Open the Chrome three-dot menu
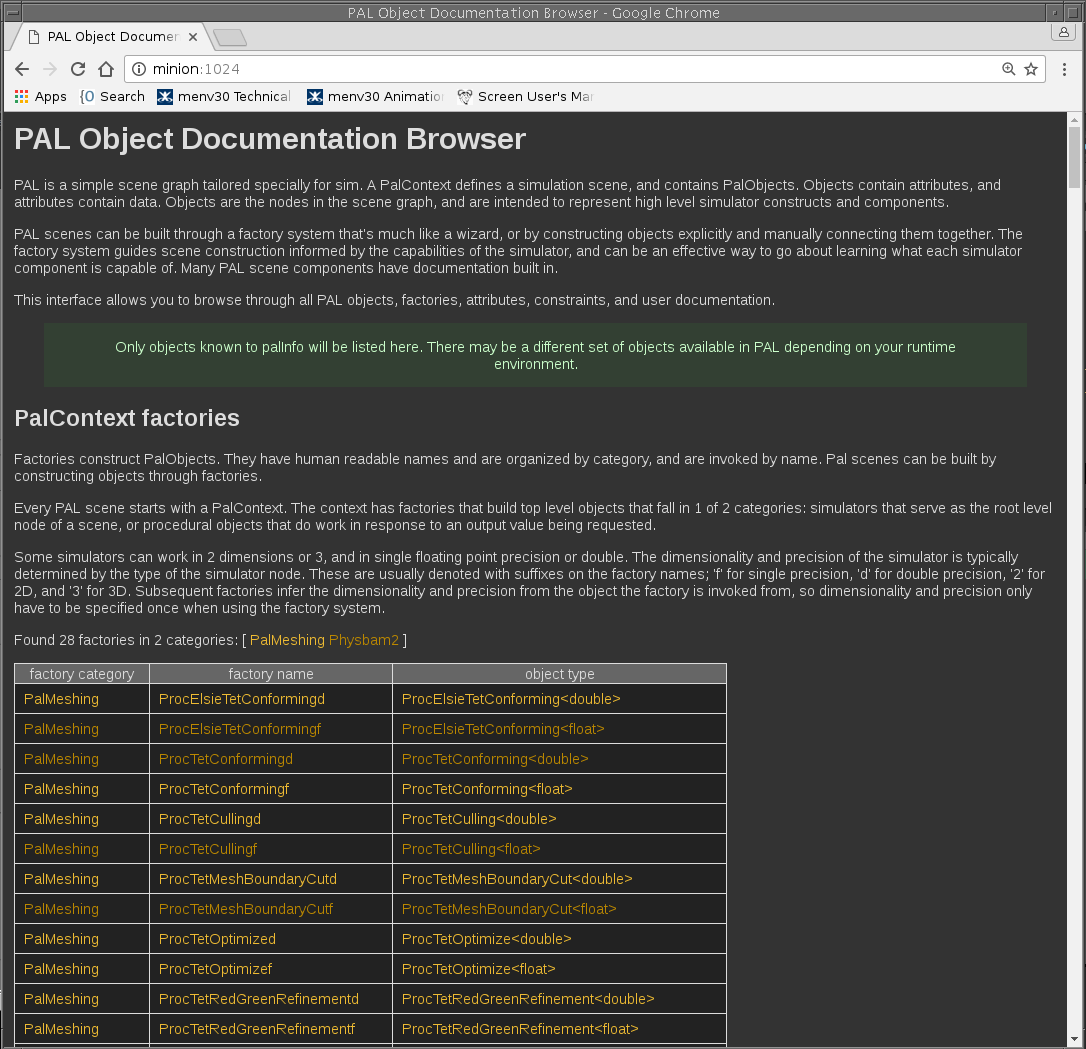 (1065, 69)
